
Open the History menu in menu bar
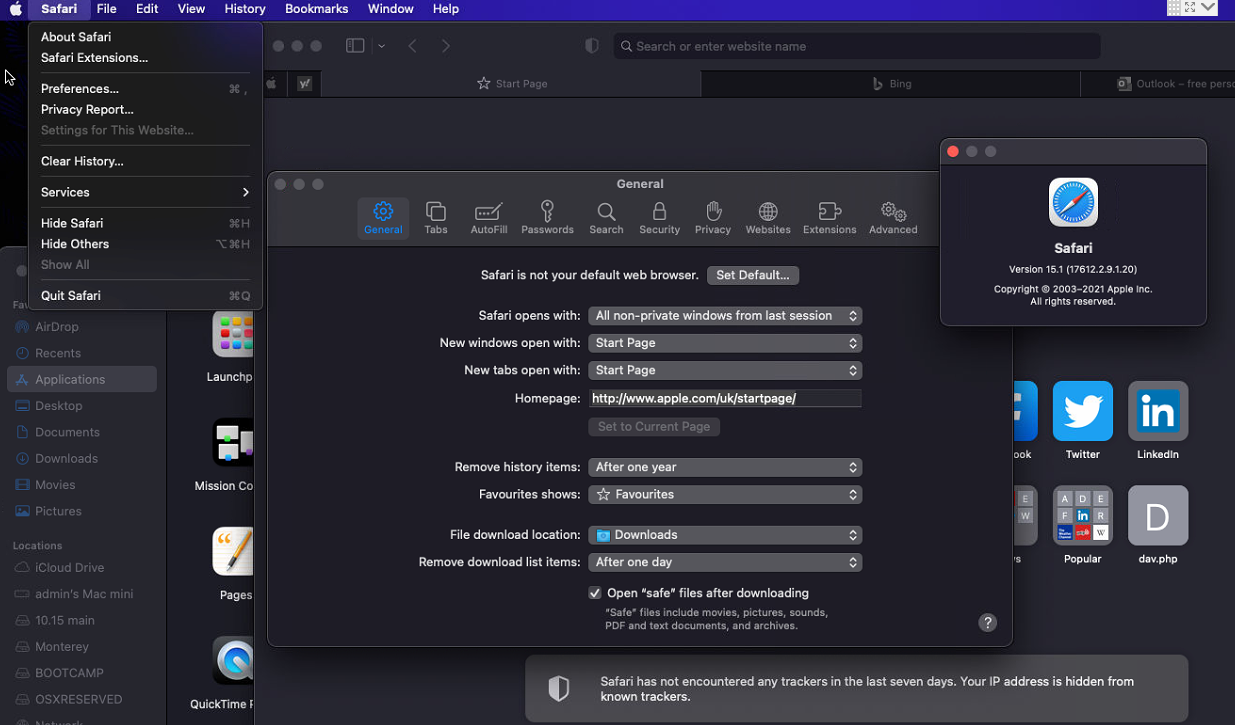click(x=245, y=9)
